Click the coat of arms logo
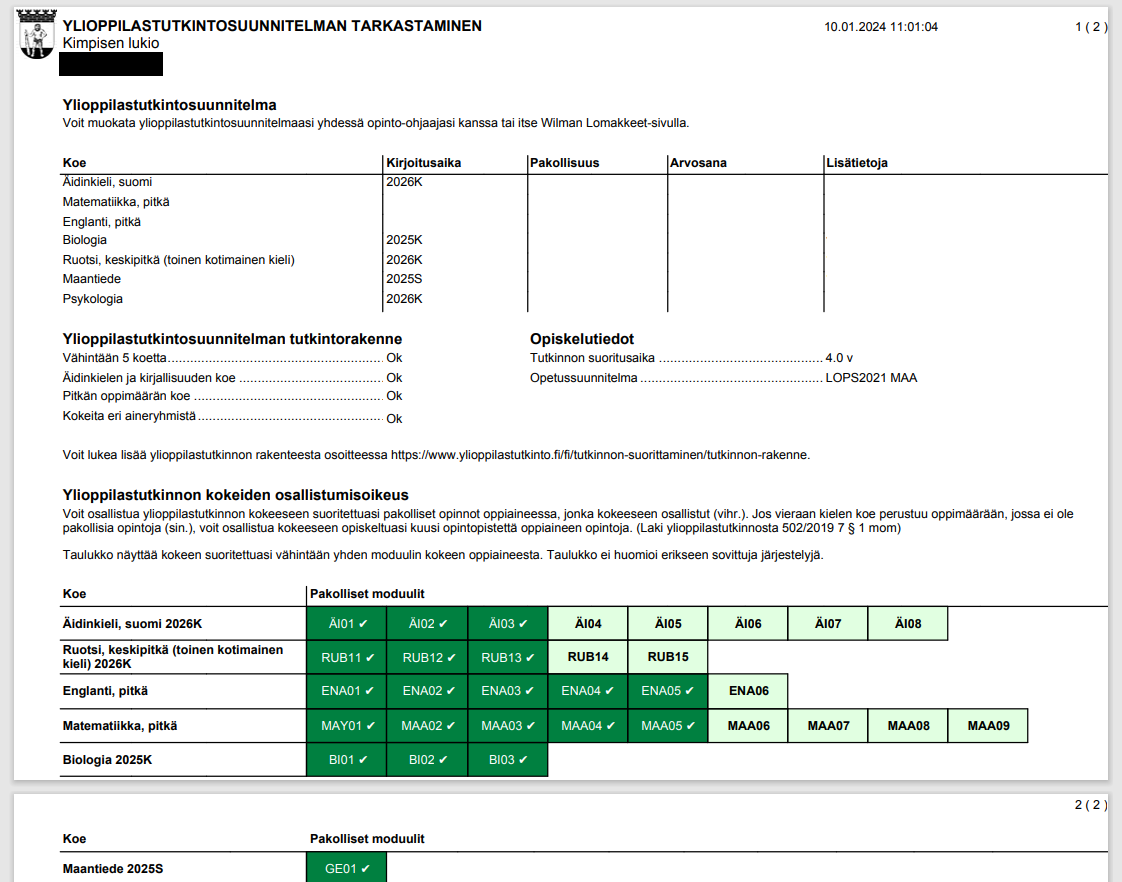 point(36,34)
